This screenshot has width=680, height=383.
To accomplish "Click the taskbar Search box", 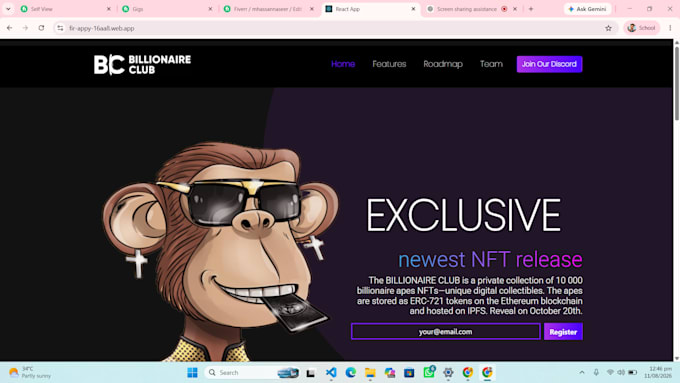I will click(x=252, y=373).
